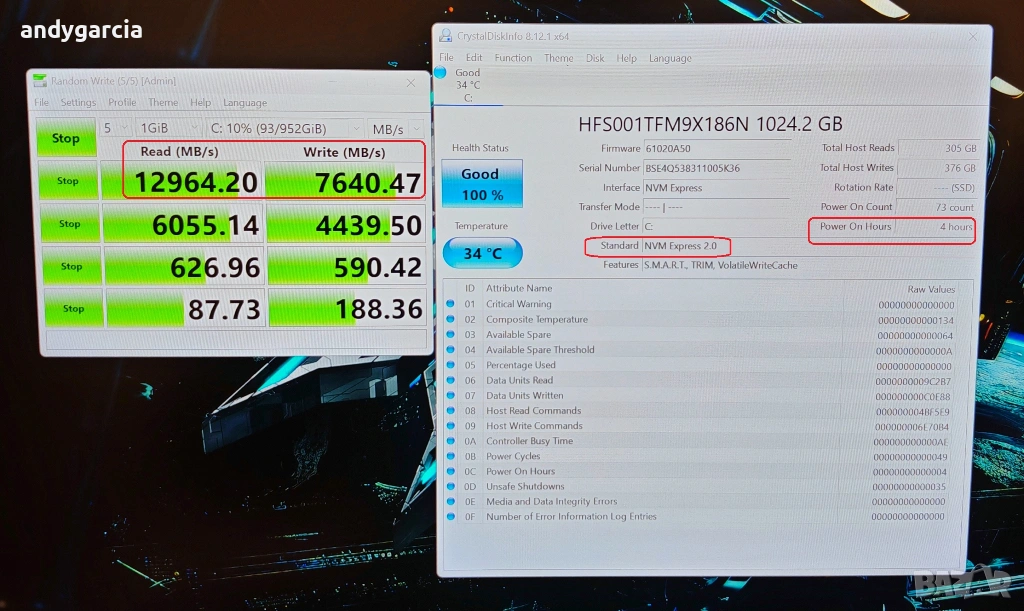
Task: Open the test size dropdown showing 1GiB
Action: pyautogui.click(x=168, y=128)
